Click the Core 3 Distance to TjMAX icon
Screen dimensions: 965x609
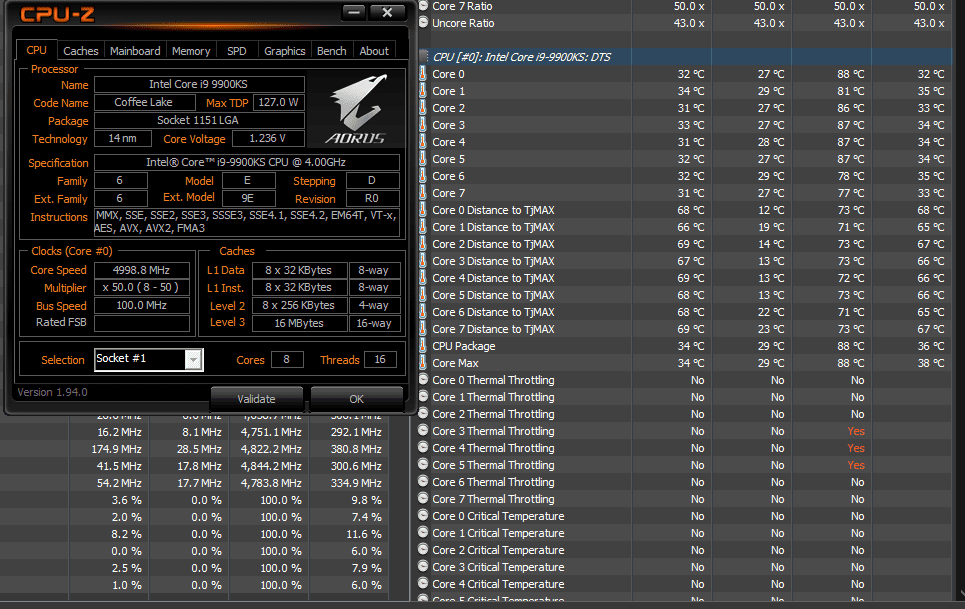pos(423,261)
